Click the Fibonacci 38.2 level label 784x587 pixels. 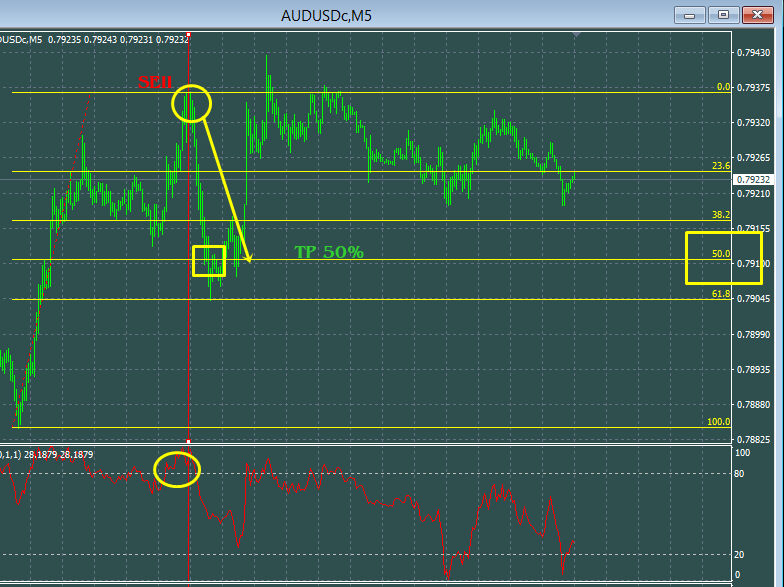click(x=721, y=215)
